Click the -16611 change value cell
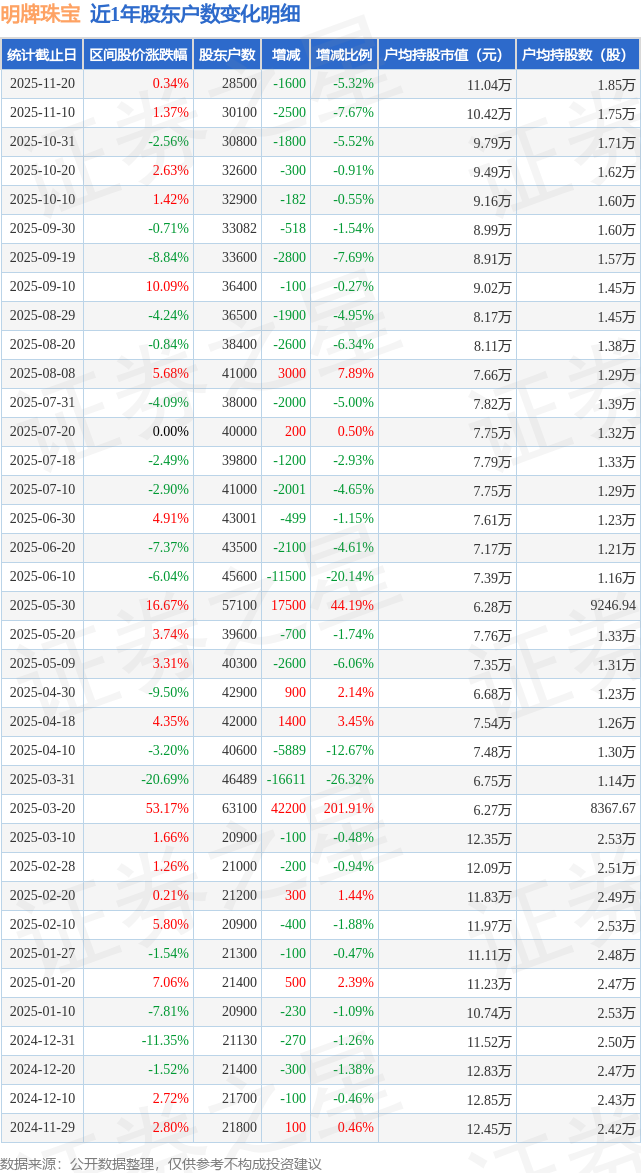The image size is (641, 1173). pos(286,780)
